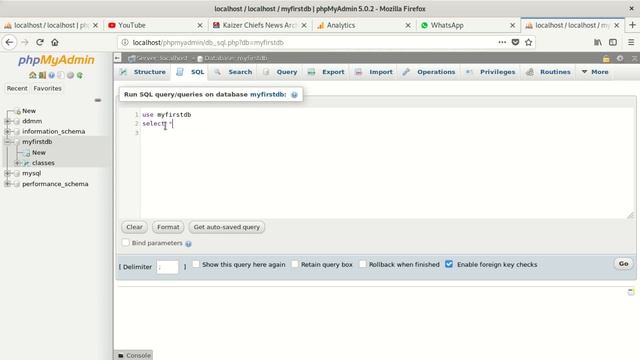Run the query with Go

(x=623, y=264)
